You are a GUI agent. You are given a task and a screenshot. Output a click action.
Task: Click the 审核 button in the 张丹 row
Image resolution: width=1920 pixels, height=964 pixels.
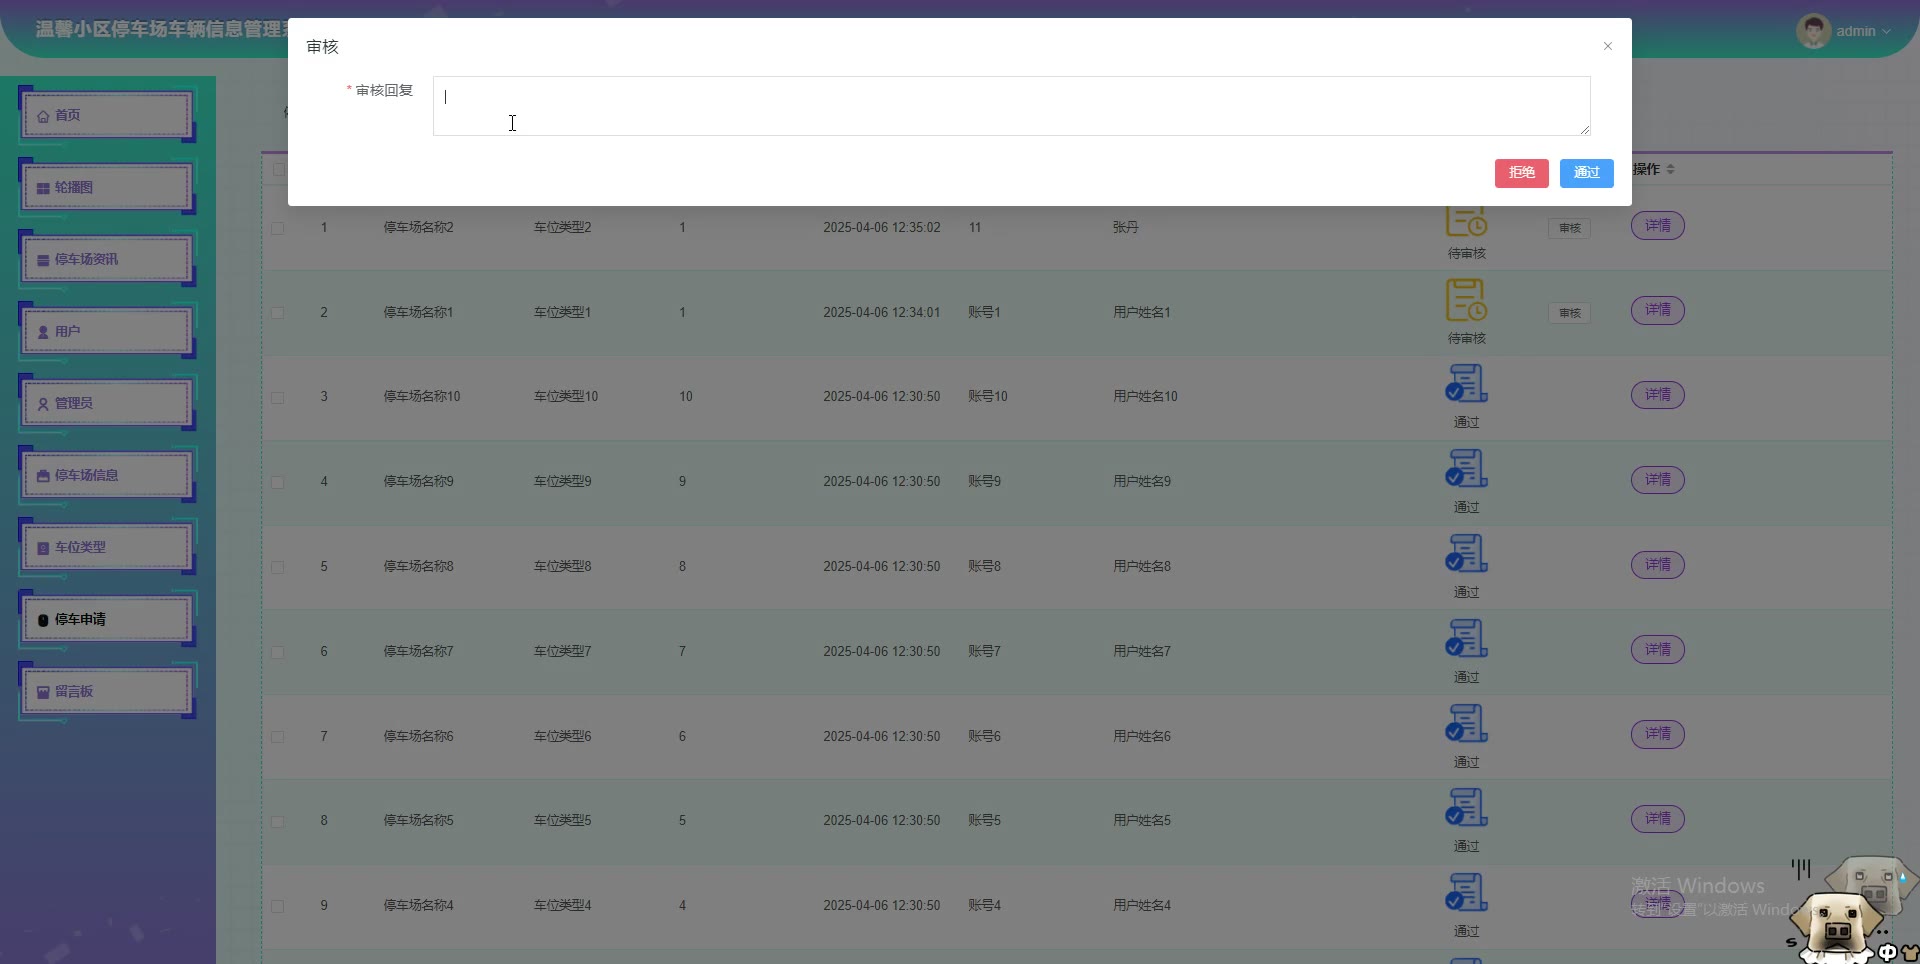click(1569, 228)
